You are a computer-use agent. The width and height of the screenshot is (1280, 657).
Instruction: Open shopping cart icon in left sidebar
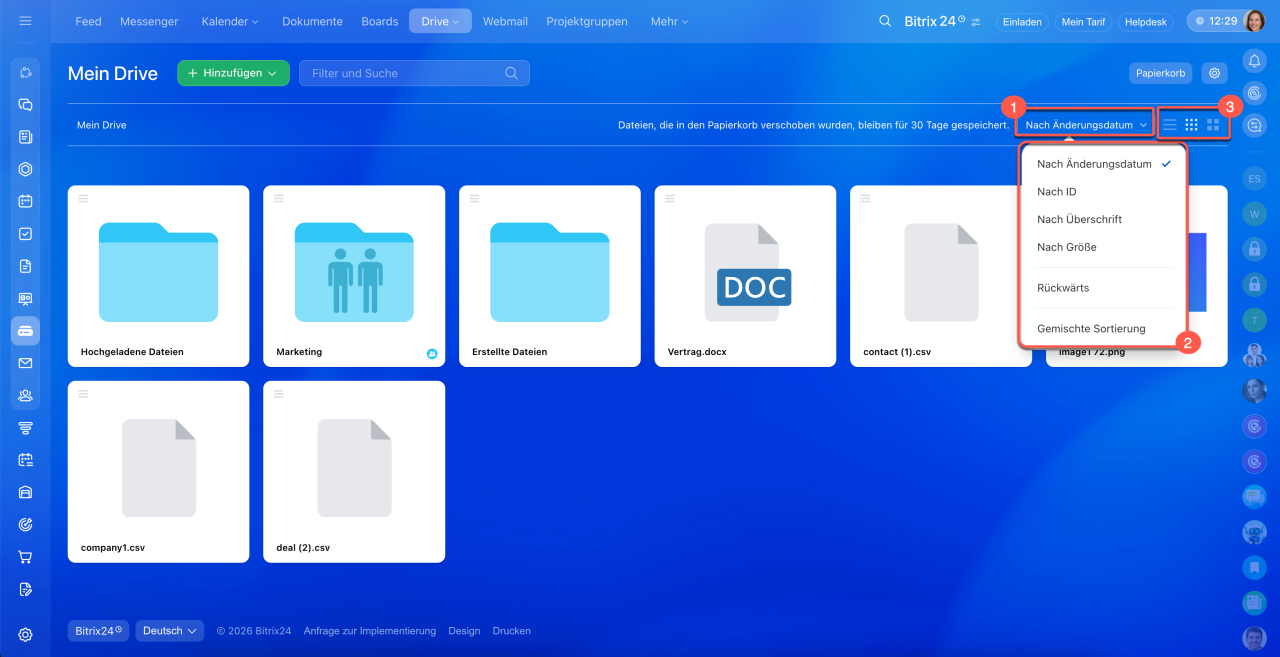tap(26, 557)
